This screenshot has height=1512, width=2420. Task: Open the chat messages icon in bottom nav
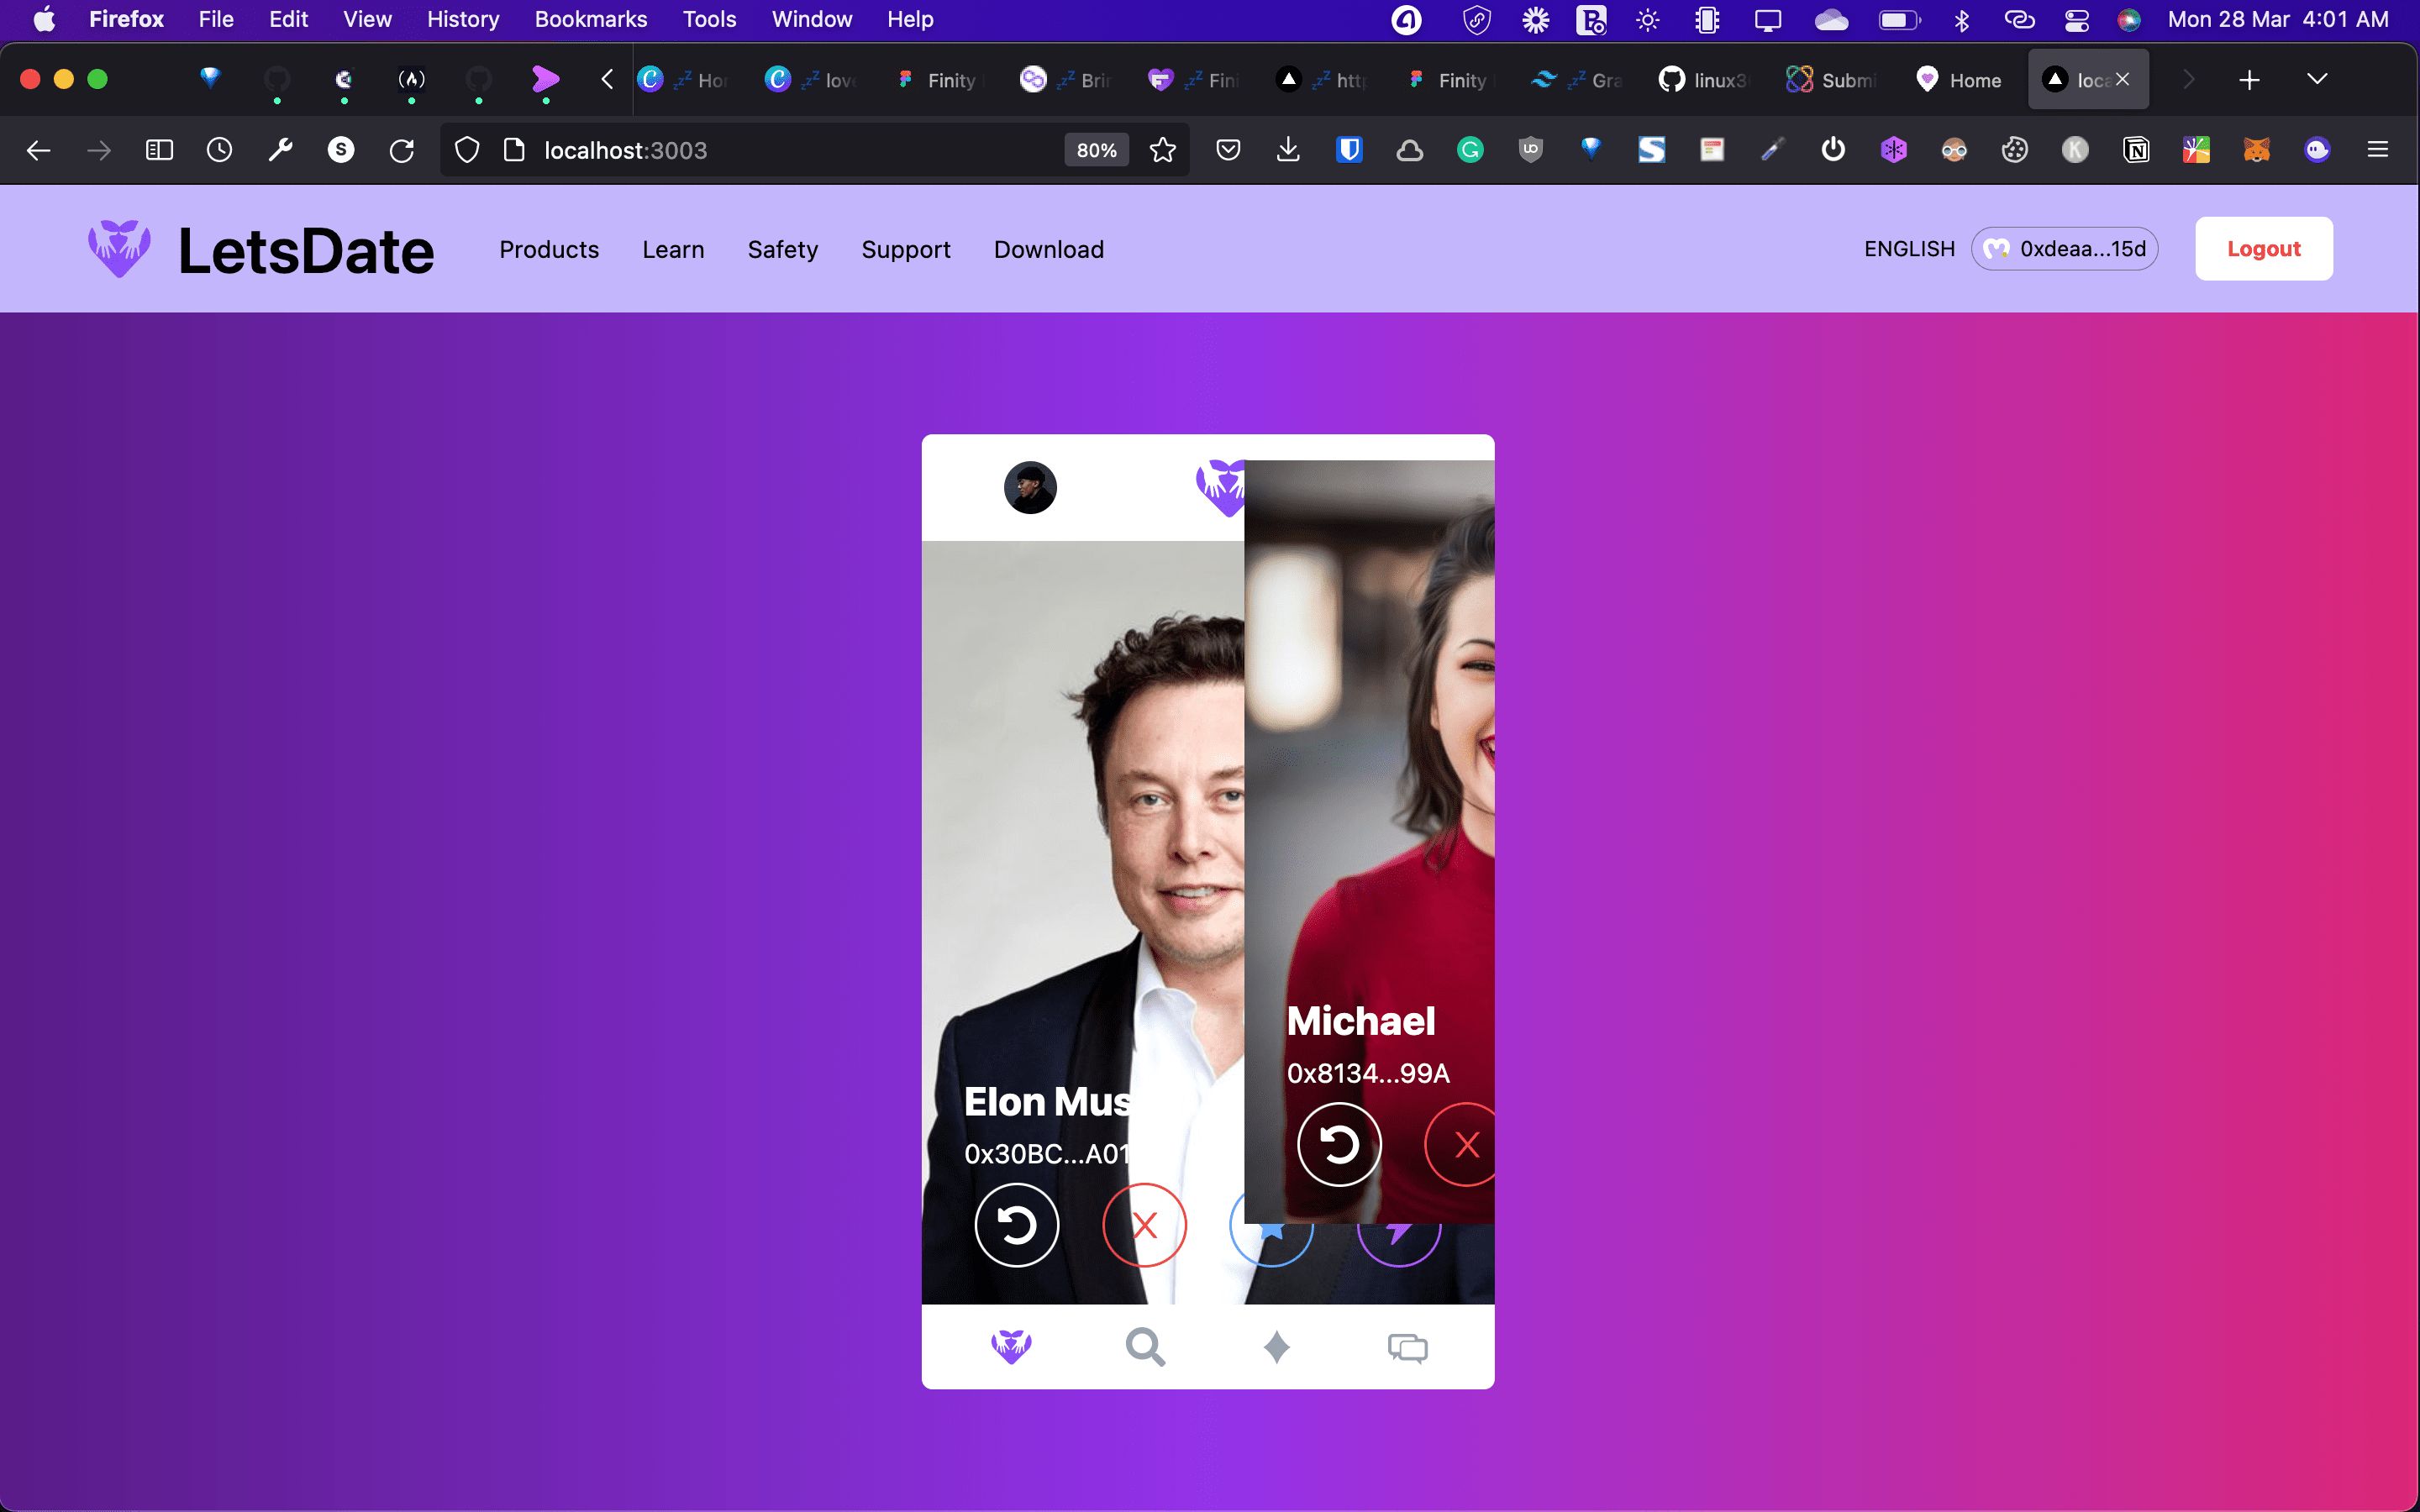point(1407,1348)
